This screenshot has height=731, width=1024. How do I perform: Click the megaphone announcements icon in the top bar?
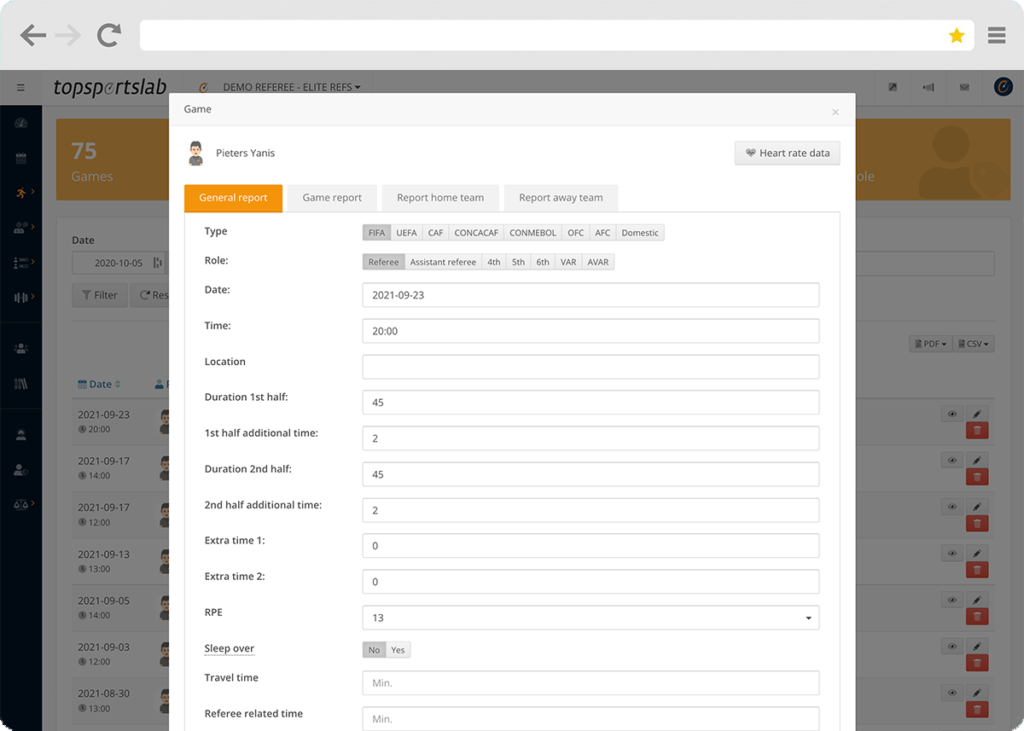pos(927,87)
